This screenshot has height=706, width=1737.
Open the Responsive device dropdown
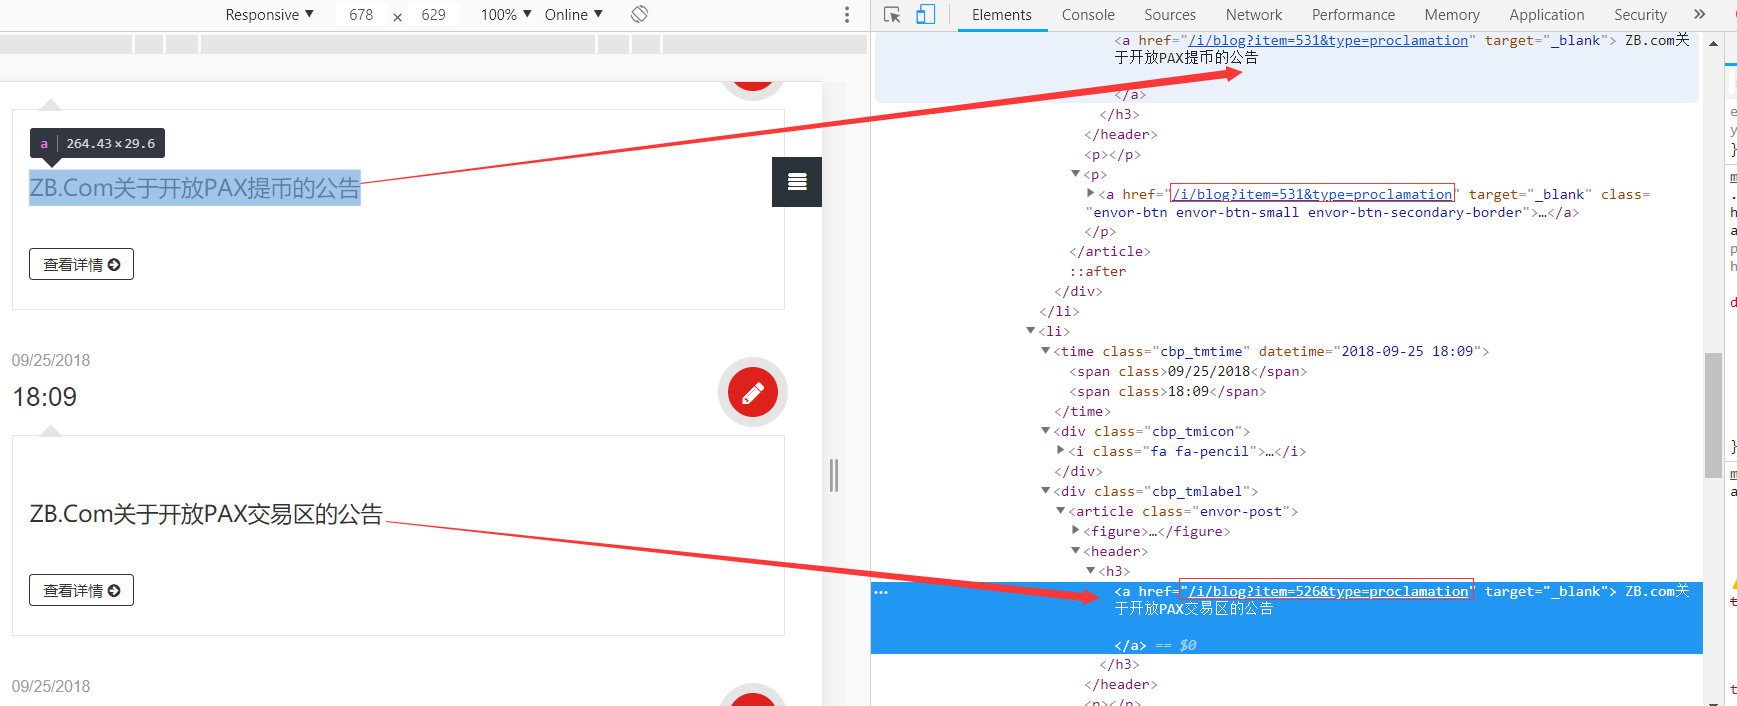tap(269, 14)
